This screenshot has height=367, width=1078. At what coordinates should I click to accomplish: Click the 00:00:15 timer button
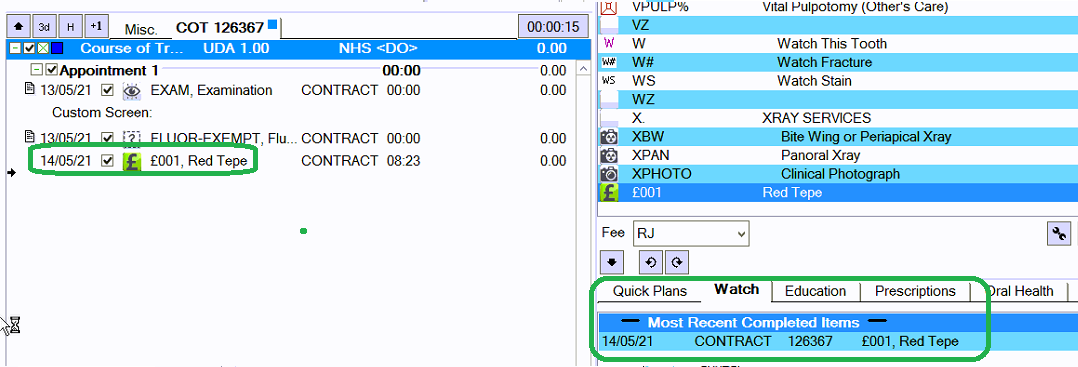553,27
